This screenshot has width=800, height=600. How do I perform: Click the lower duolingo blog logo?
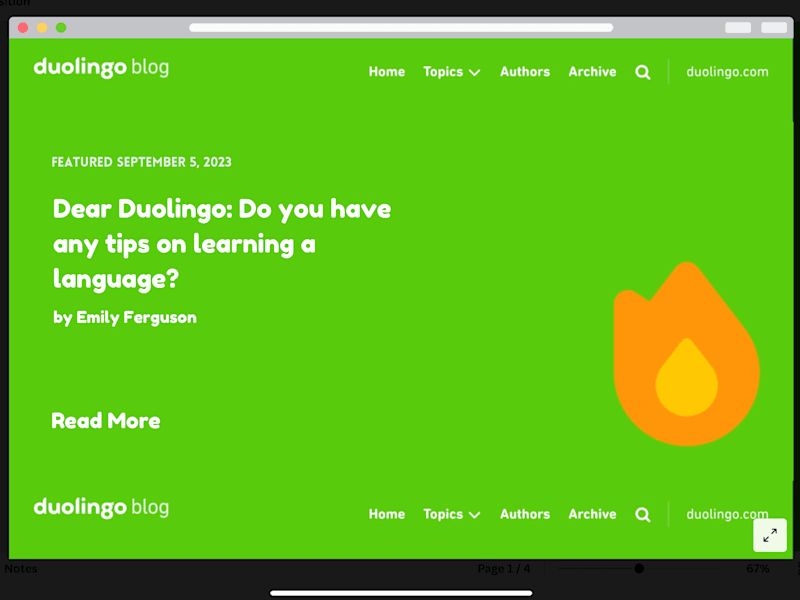101,508
